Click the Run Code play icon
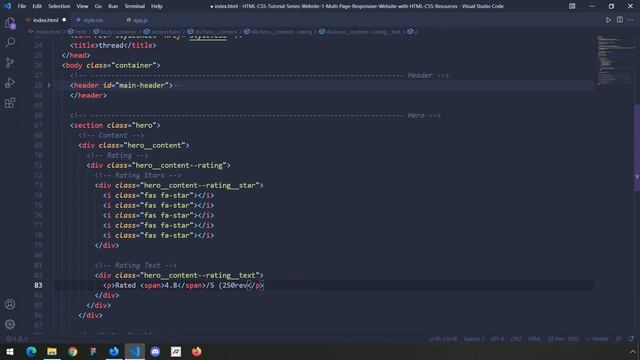Image resolution: width=640 pixels, height=360 pixels. click(608, 20)
